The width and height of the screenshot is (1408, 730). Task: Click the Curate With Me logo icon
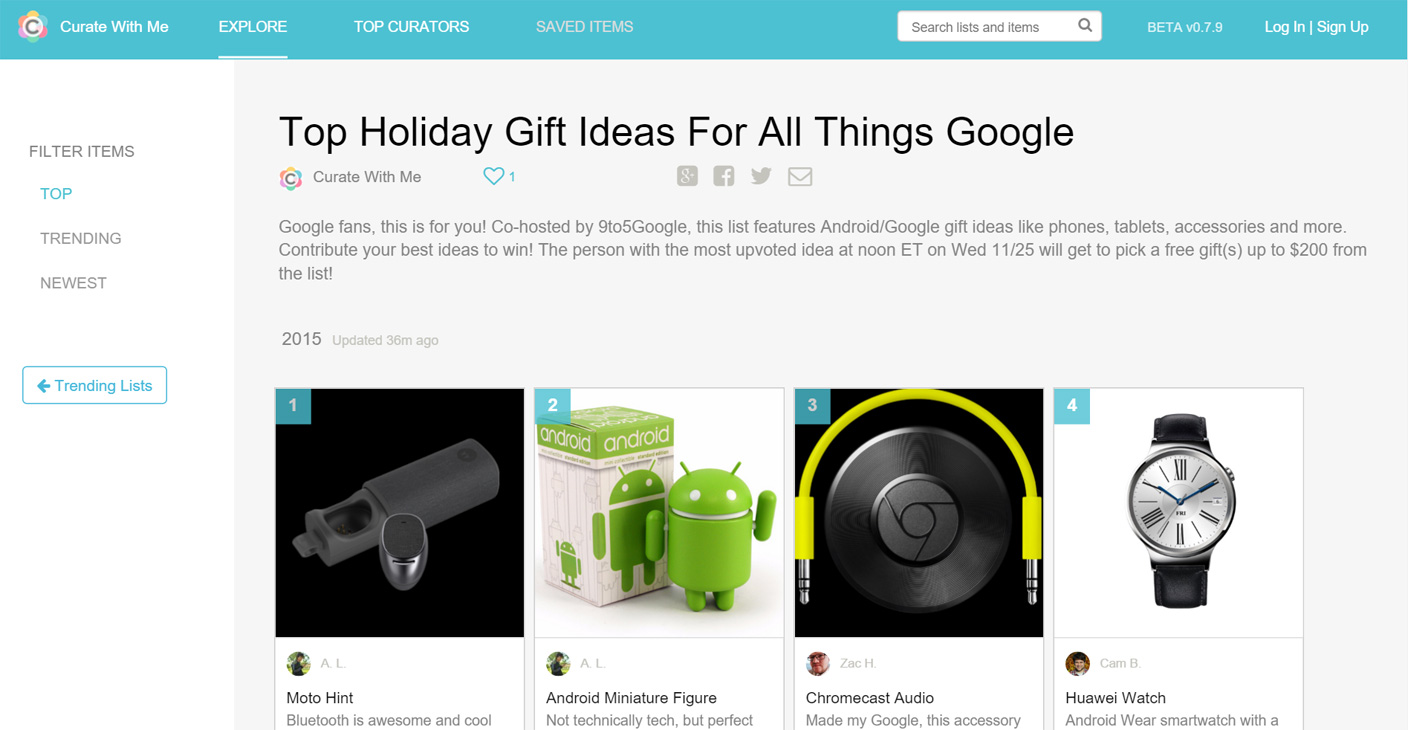pyautogui.click(x=33, y=27)
